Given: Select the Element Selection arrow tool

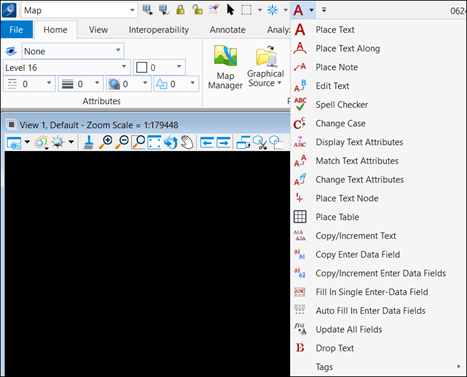Looking at the screenshot, I should tap(230, 10).
